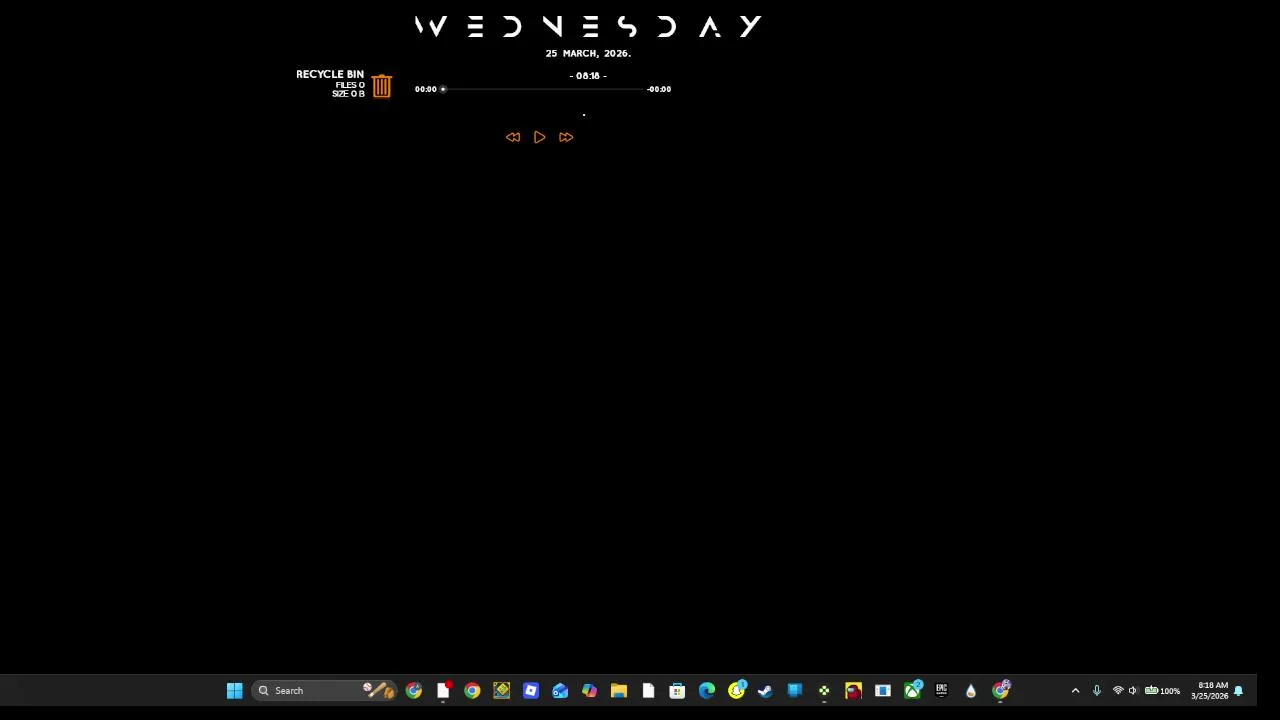Screen dimensions: 1280x720
Task: Launch Epic Games from the taskbar
Action: click(941, 690)
